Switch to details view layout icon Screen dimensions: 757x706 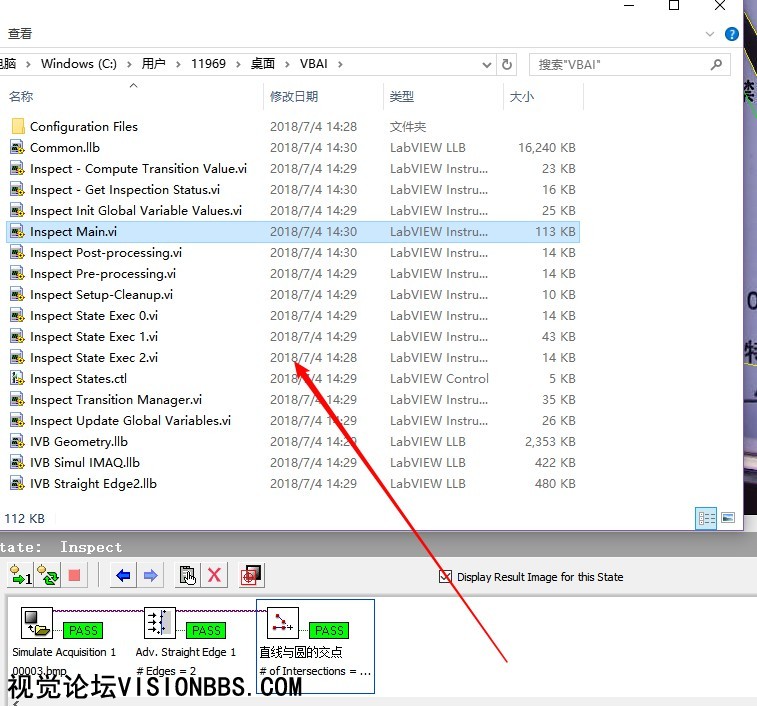(x=706, y=519)
